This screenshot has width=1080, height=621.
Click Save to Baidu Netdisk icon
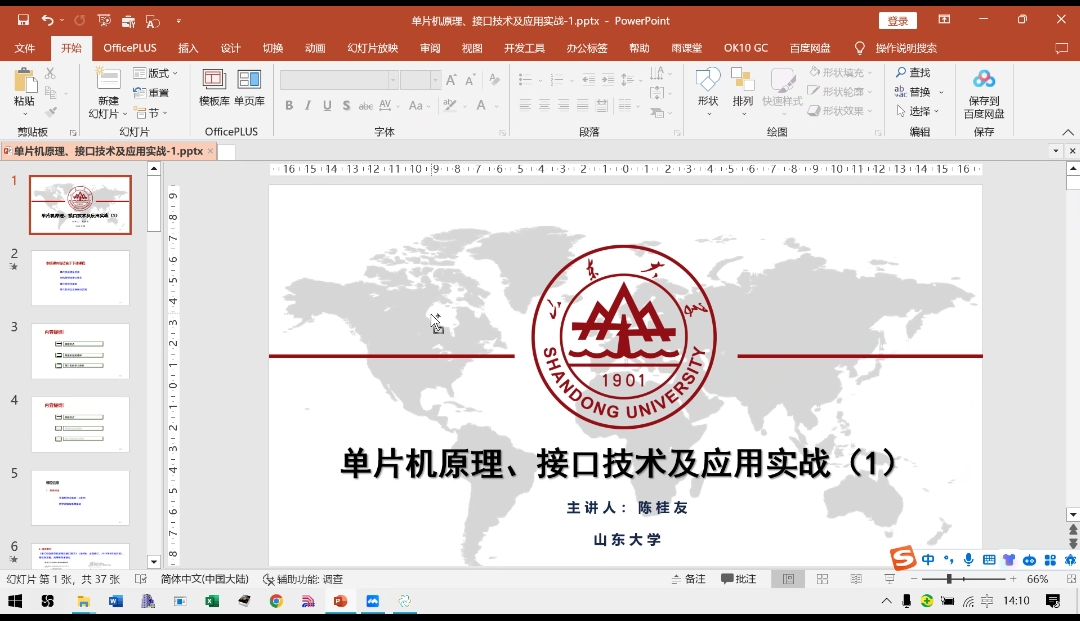click(984, 79)
